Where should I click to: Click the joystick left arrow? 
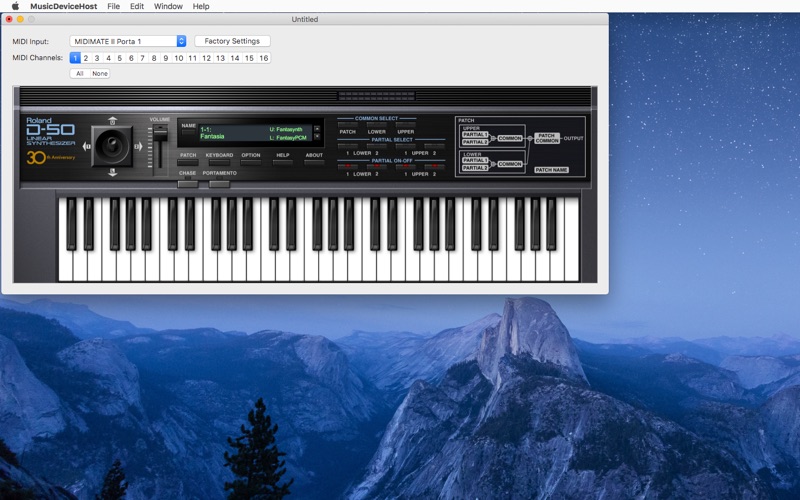tap(86, 147)
